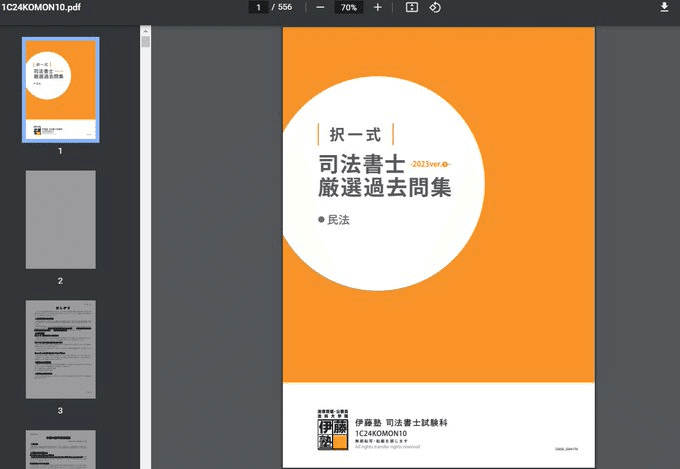Click the cover text 厳選過去問集
Image resolution: width=680 pixels, height=469 pixels.
click(x=385, y=187)
